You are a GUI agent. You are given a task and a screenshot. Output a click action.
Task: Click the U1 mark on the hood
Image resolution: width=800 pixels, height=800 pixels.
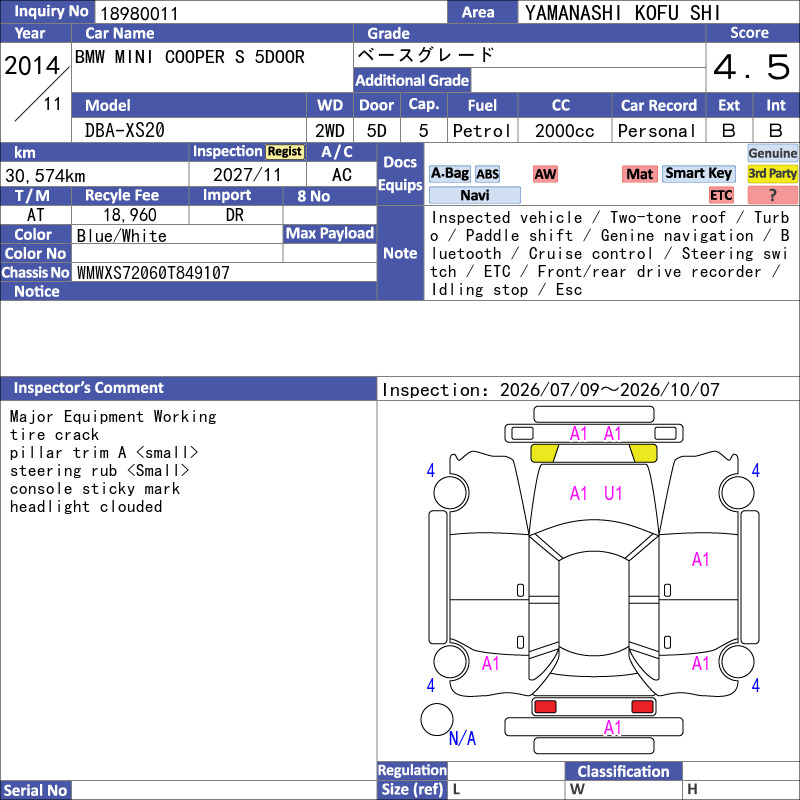(613, 493)
